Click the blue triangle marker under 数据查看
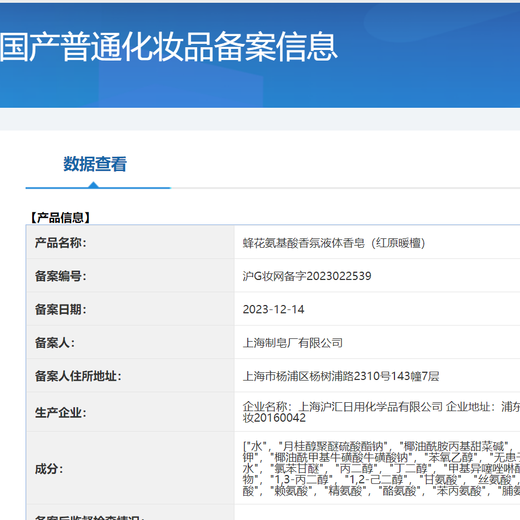Image resolution: width=520 pixels, height=520 pixels. pyautogui.click(x=94, y=185)
